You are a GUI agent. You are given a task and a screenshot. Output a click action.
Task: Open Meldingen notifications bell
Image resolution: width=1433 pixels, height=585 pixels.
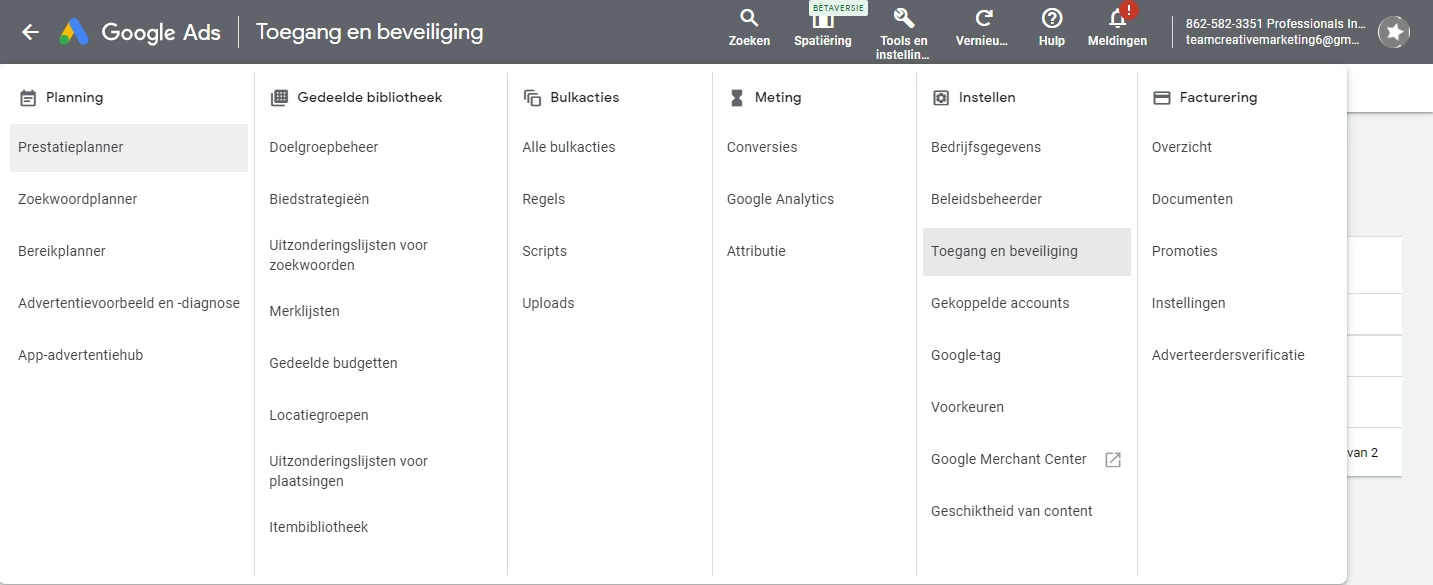pyautogui.click(x=1117, y=28)
